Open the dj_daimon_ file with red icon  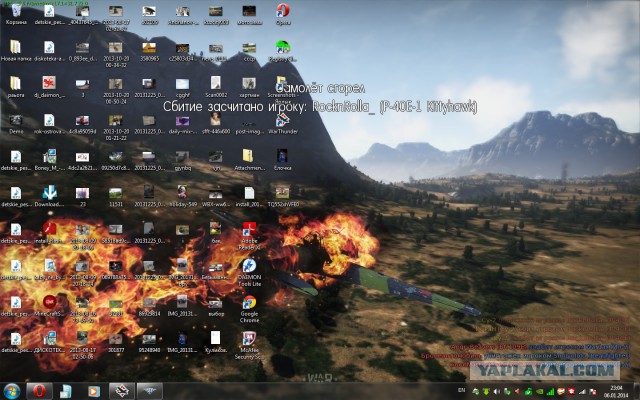click(49, 87)
